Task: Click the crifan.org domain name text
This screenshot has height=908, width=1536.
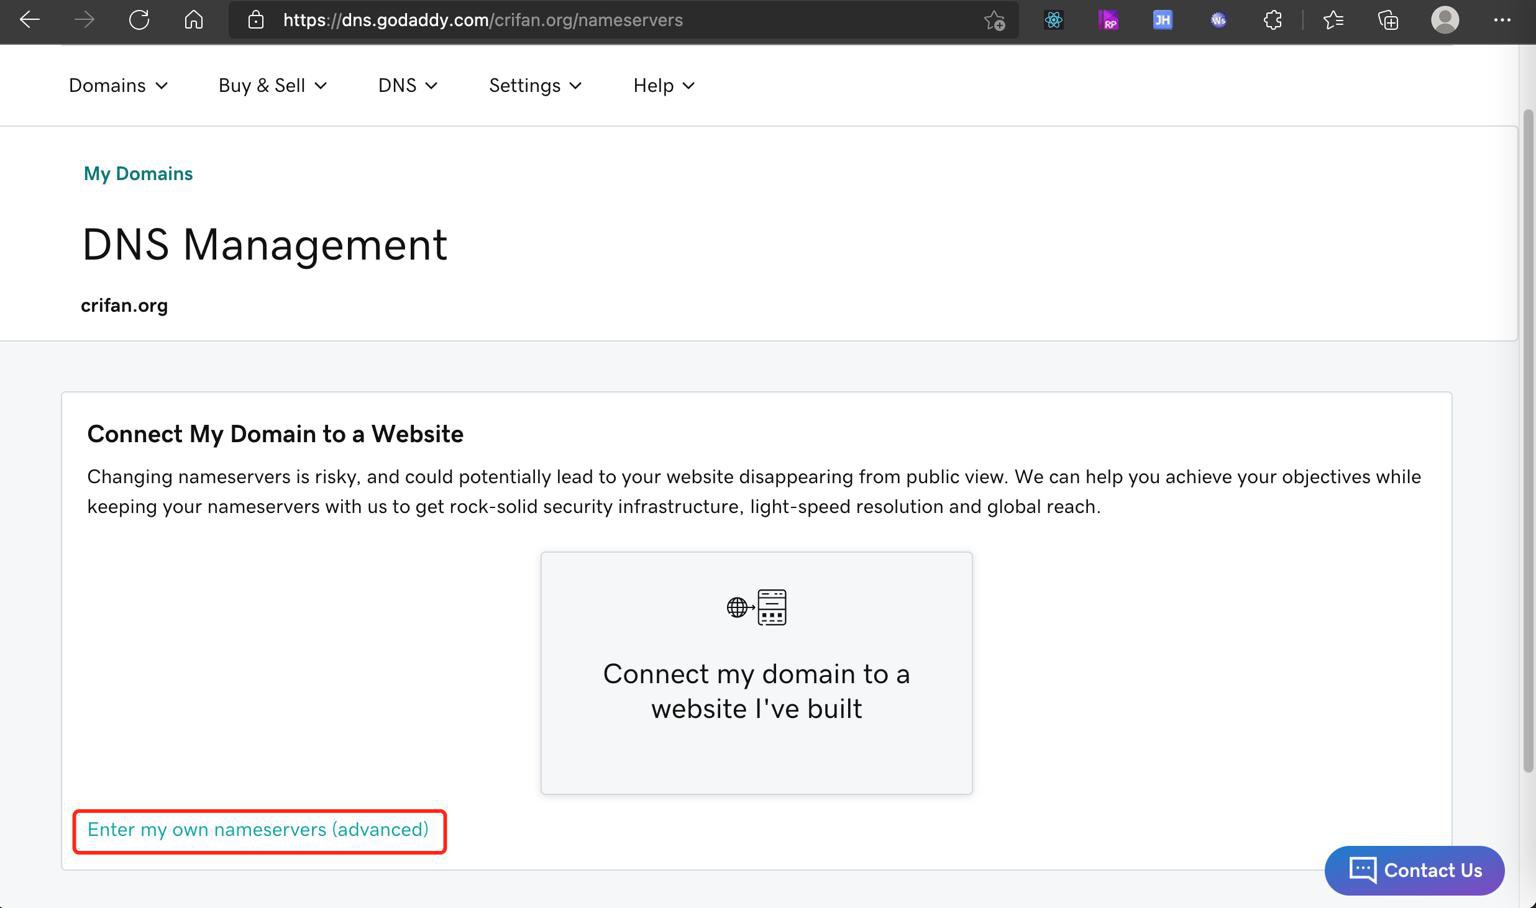Action: click(x=124, y=305)
